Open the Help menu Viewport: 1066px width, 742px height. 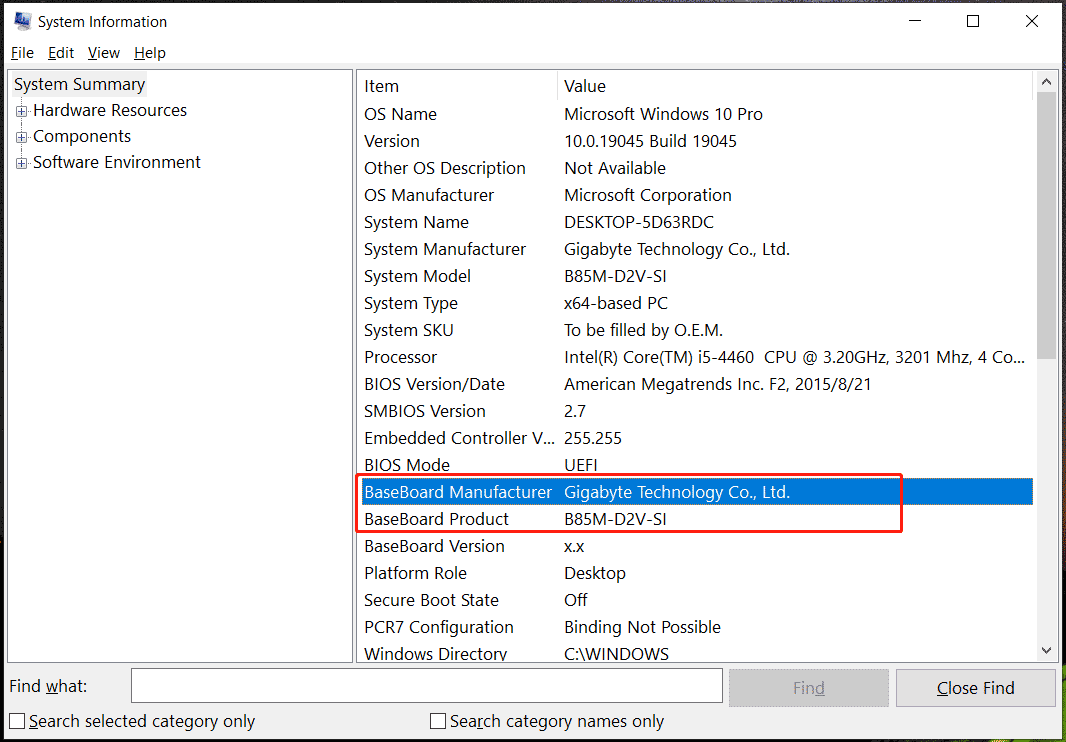click(150, 53)
